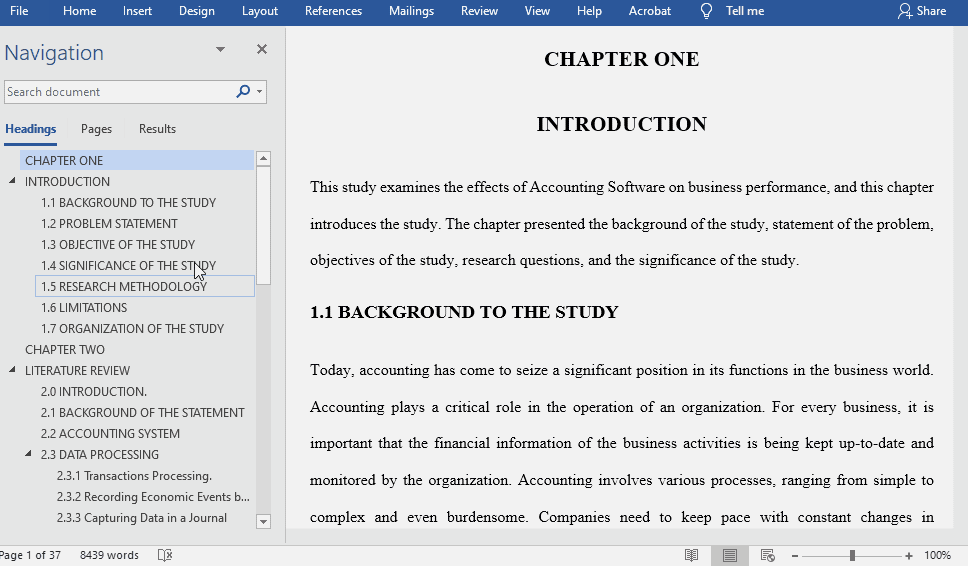Viewport: 968px width, 566px height.
Task: Click the 8439 words count
Action: click(109, 555)
